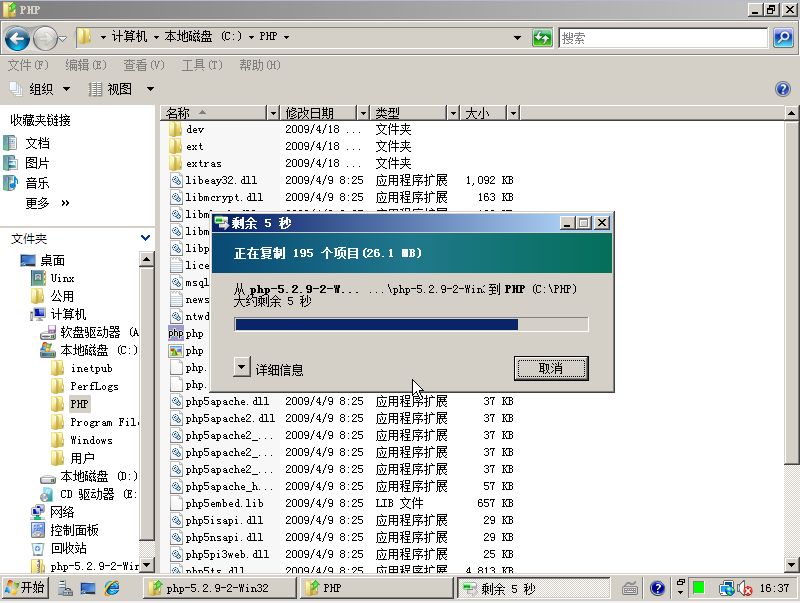Open the 文件(F) menu
800x603 pixels.
tap(28, 65)
